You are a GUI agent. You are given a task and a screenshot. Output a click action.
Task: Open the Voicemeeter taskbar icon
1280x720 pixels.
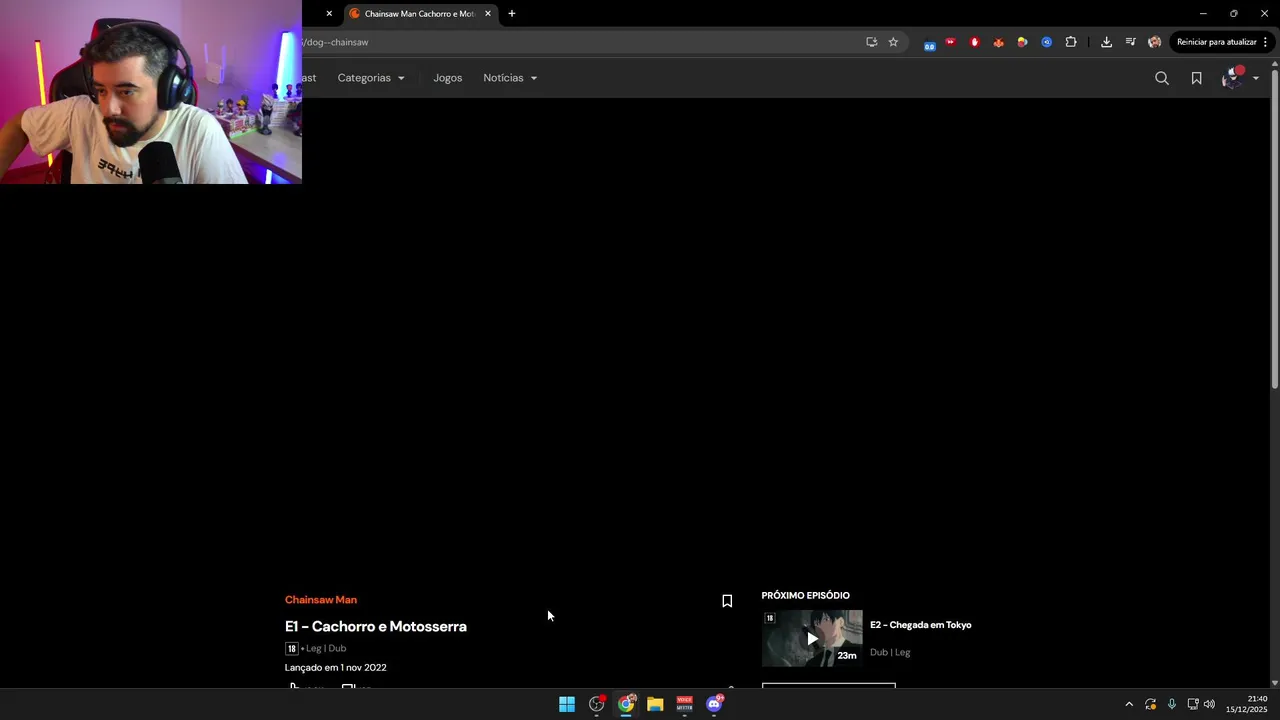pos(685,704)
